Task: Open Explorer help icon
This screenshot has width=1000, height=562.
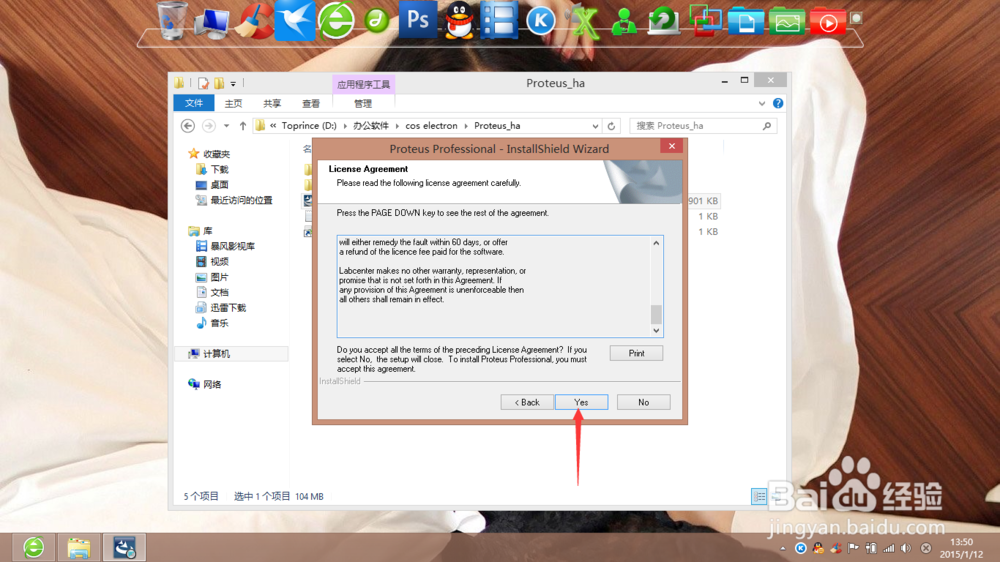Action: point(778,103)
